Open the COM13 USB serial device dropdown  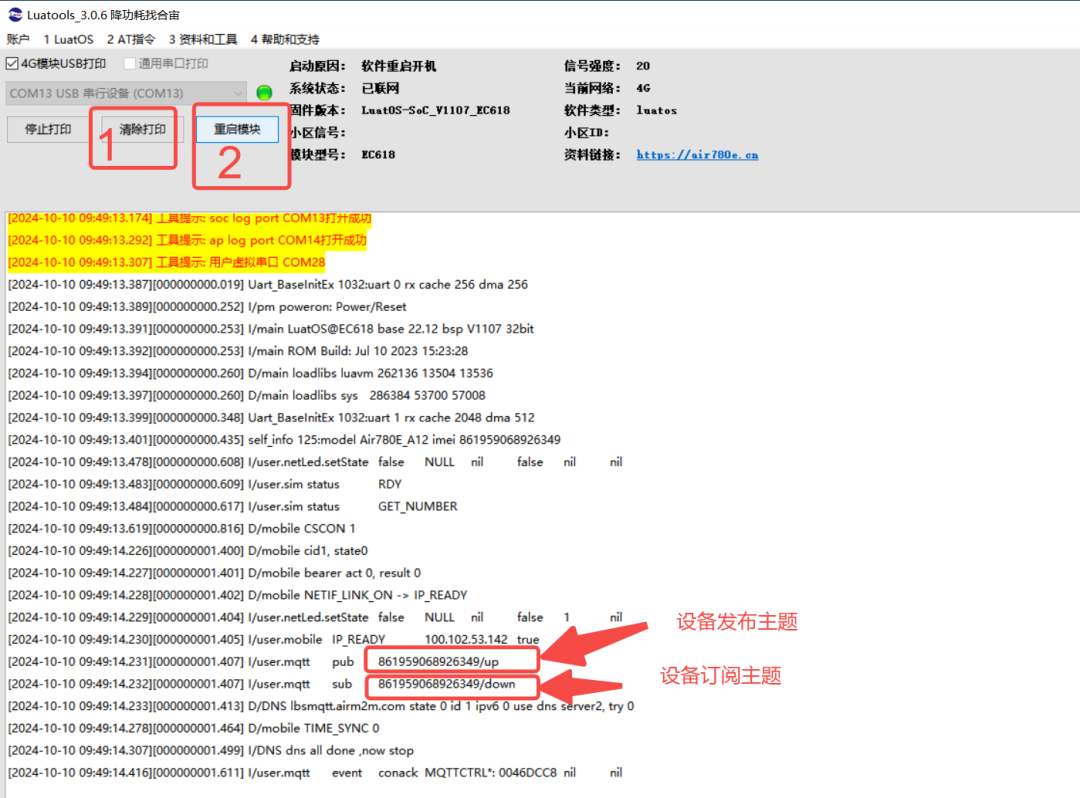127,93
